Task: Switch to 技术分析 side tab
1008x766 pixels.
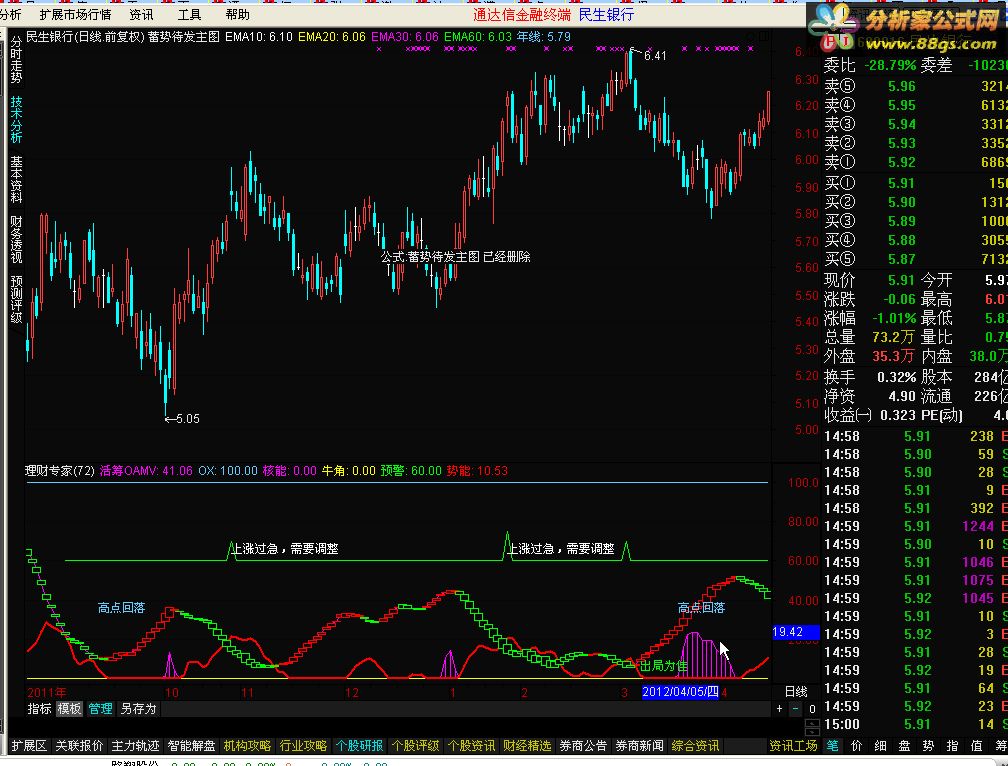Action: [x=16, y=120]
